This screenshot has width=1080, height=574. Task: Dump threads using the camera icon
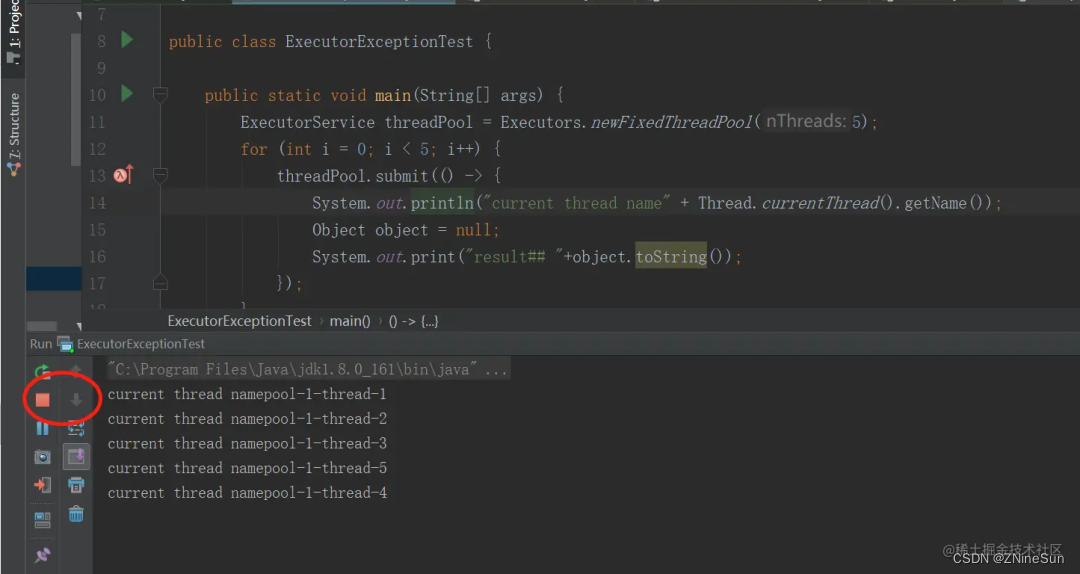[x=42, y=457]
